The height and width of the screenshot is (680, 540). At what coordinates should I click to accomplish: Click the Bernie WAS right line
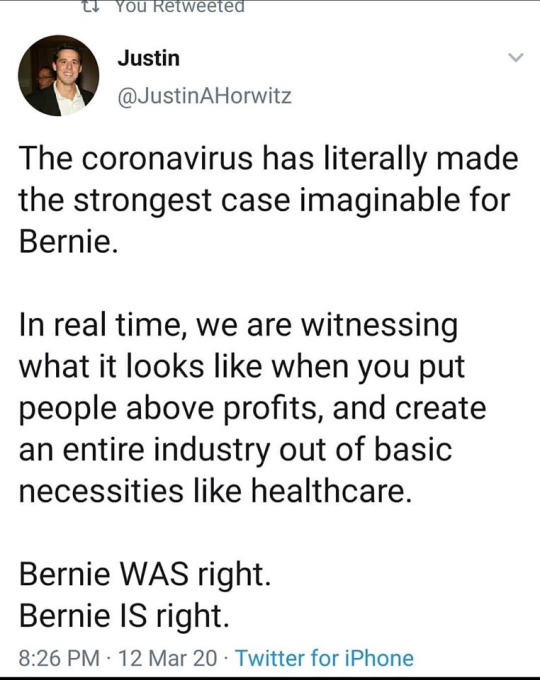145,575
